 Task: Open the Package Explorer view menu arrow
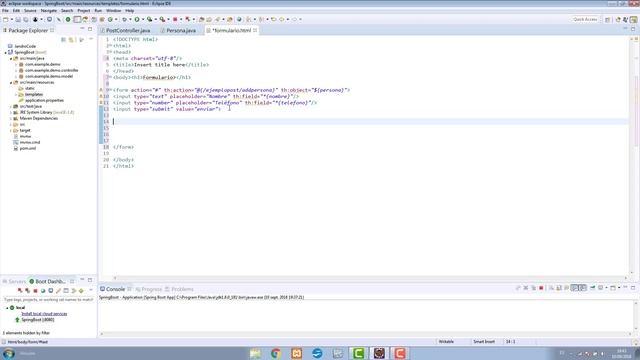pos(91,39)
